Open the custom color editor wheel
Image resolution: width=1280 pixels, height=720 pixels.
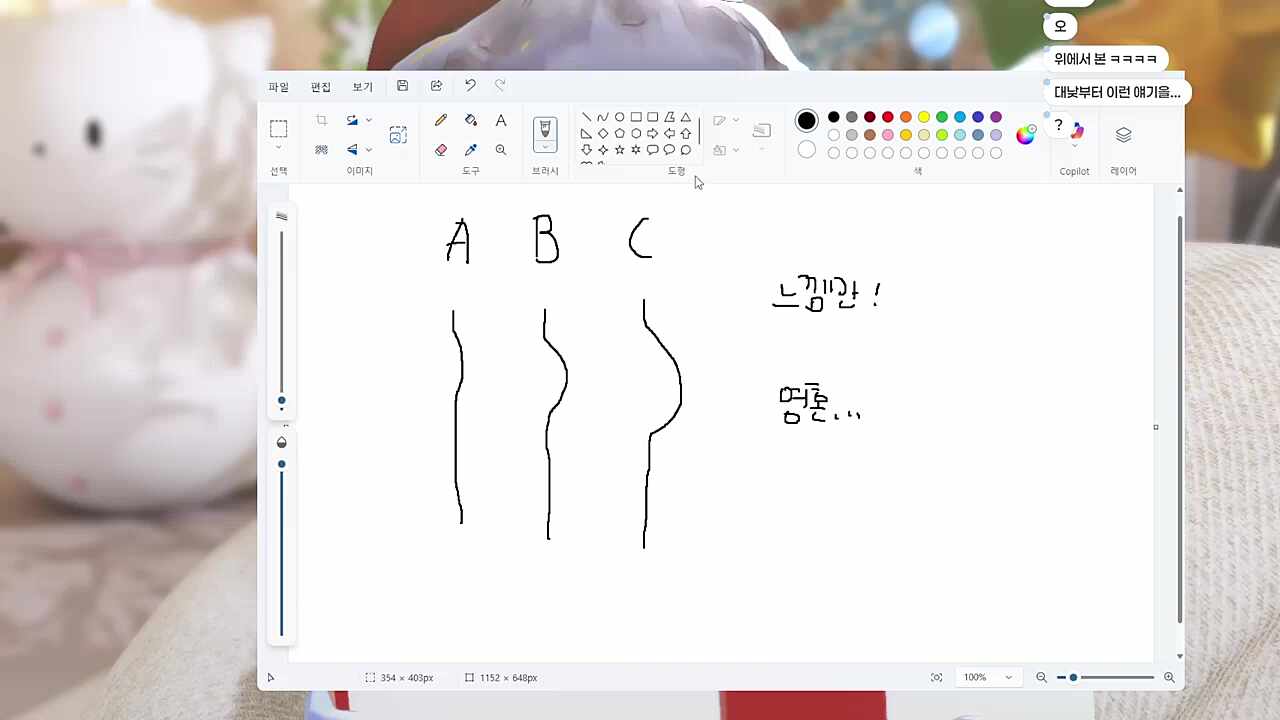(1025, 134)
